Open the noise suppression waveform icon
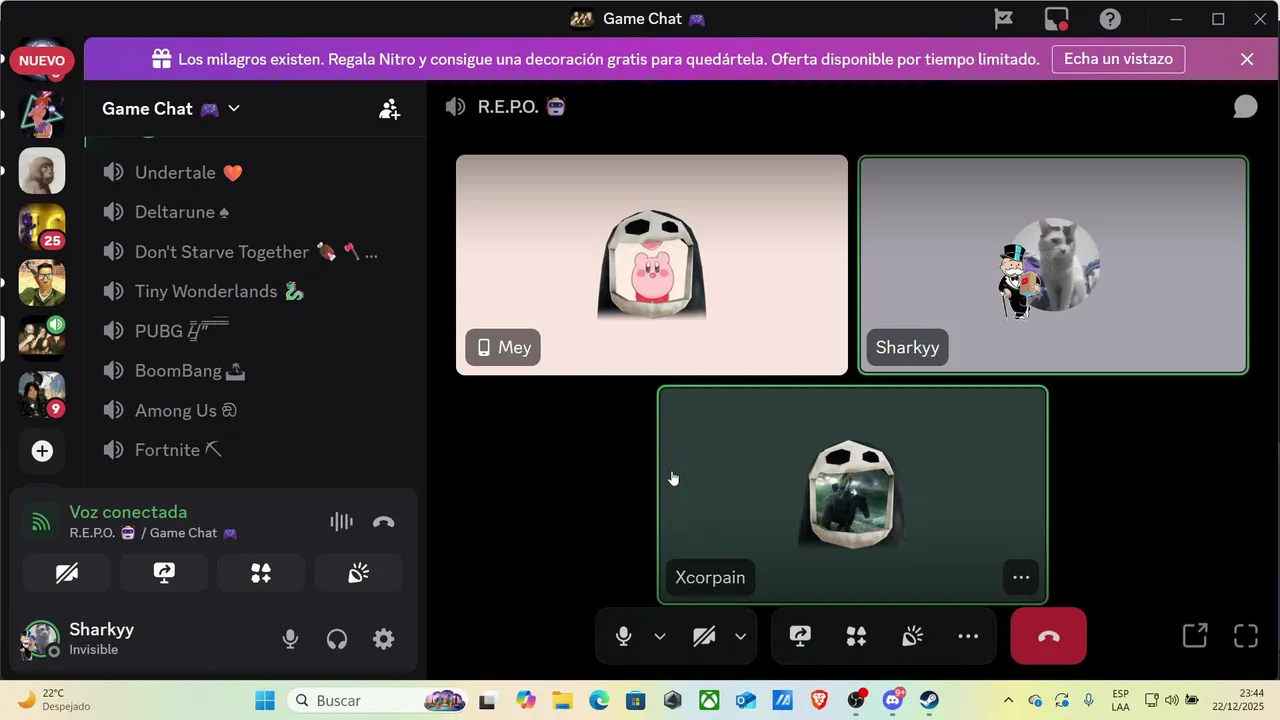This screenshot has width=1280, height=720. [x=341, y=522]
